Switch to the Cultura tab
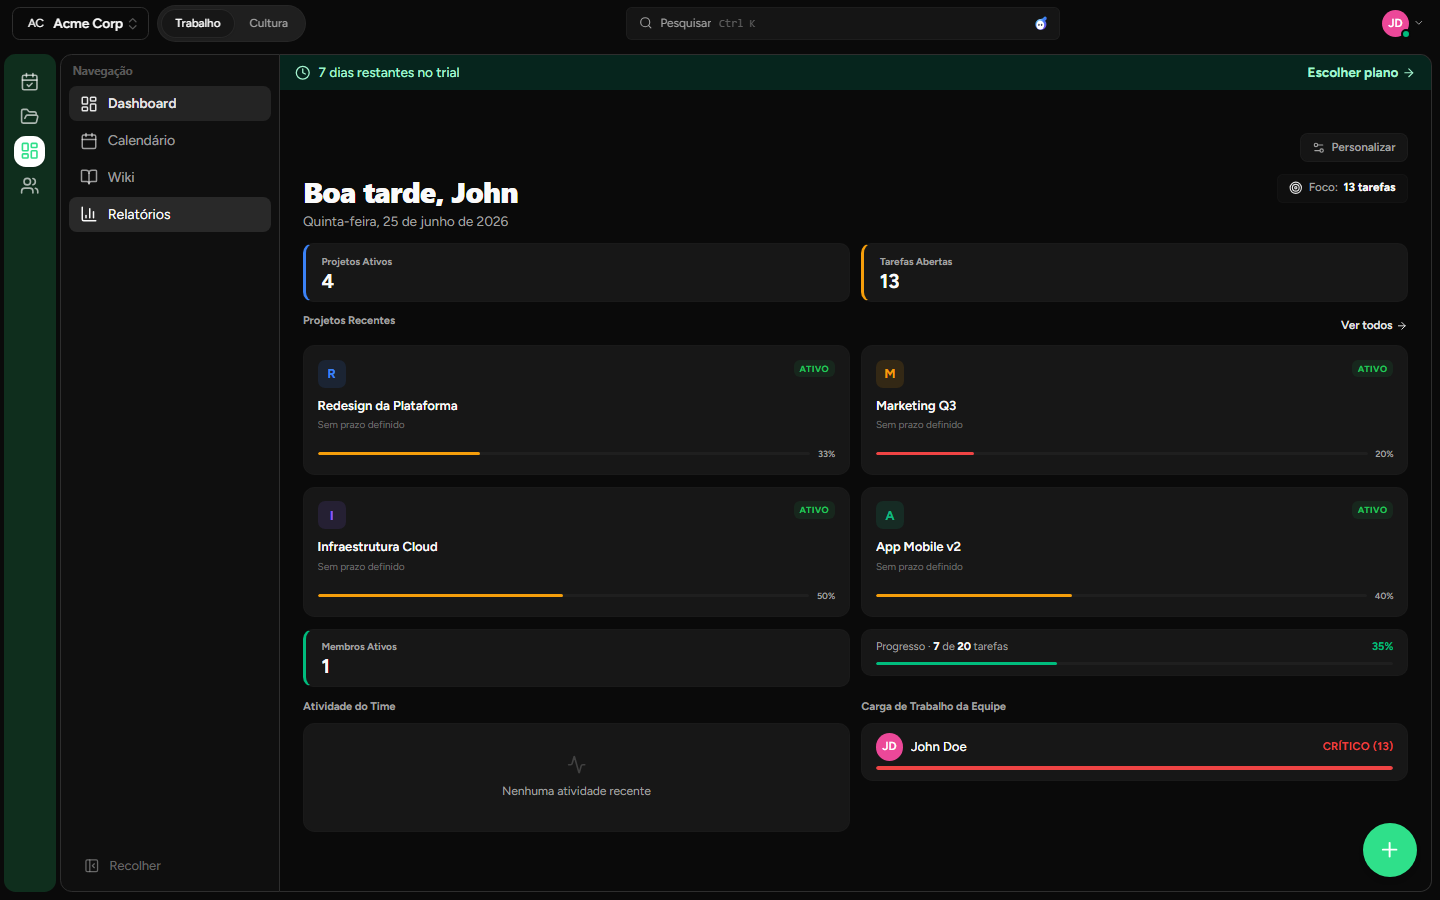This screenshot has width=1440, height=900. click(269, 23)
